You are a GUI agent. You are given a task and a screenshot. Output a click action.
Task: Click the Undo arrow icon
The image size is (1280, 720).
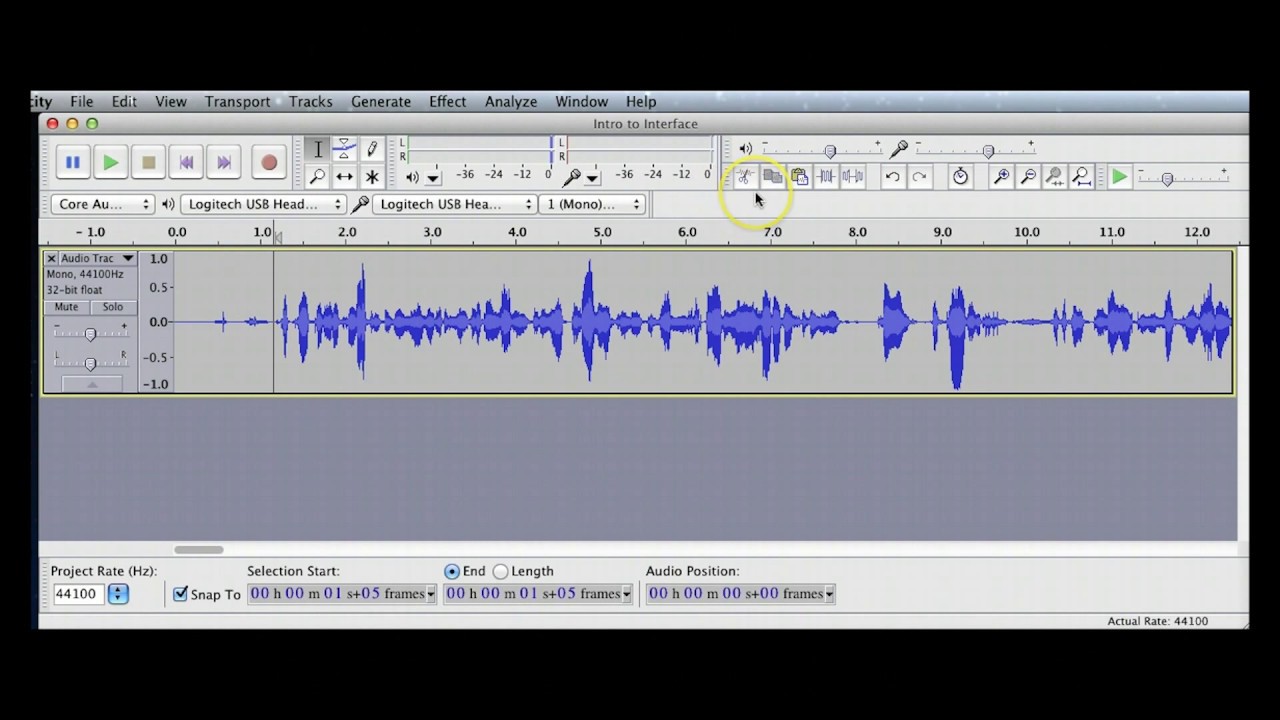[892, 177]
